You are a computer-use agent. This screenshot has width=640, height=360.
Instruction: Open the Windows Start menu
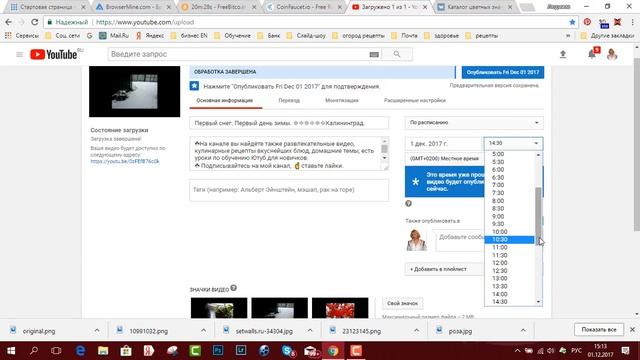tap(11, 351)
